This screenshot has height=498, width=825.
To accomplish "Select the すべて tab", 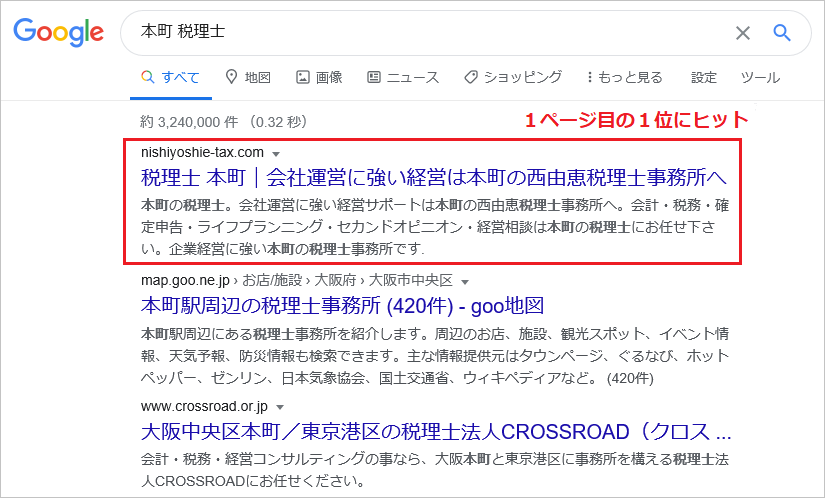I will tap(170, 78).
